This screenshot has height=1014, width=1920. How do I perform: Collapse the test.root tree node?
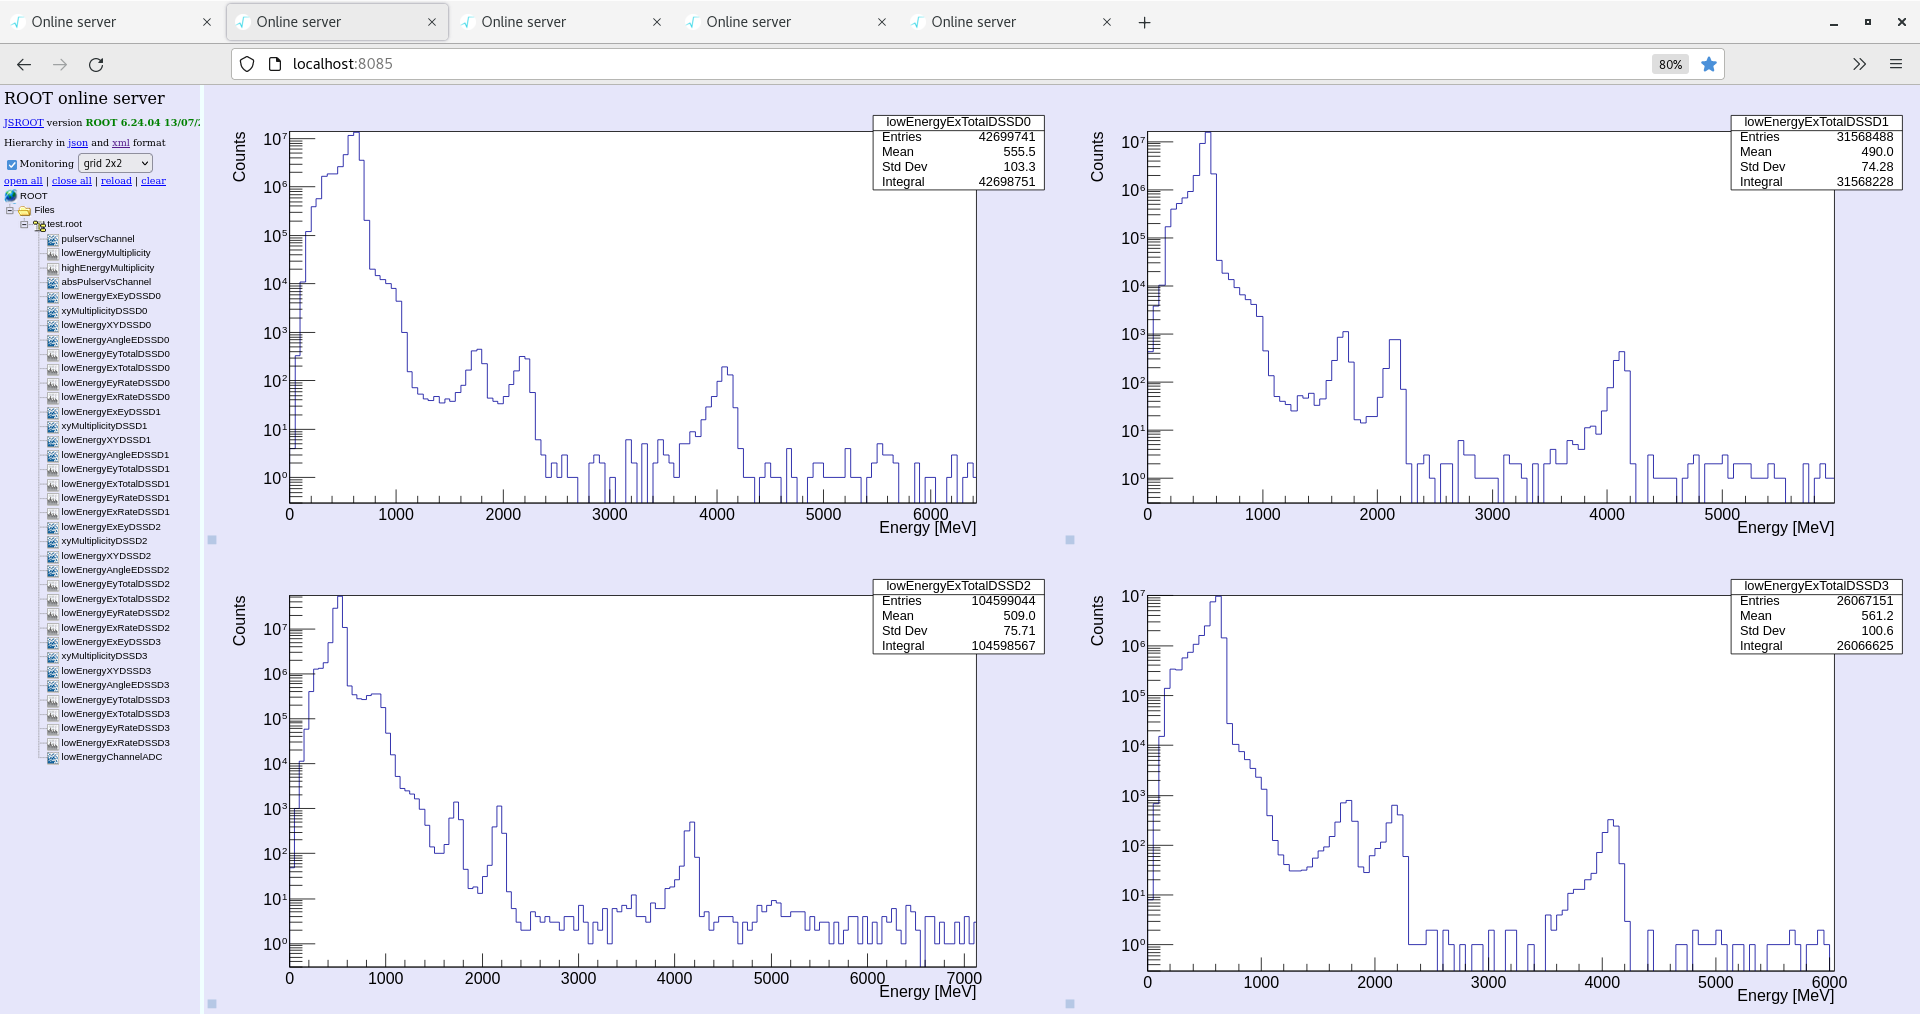click(24, 225)
